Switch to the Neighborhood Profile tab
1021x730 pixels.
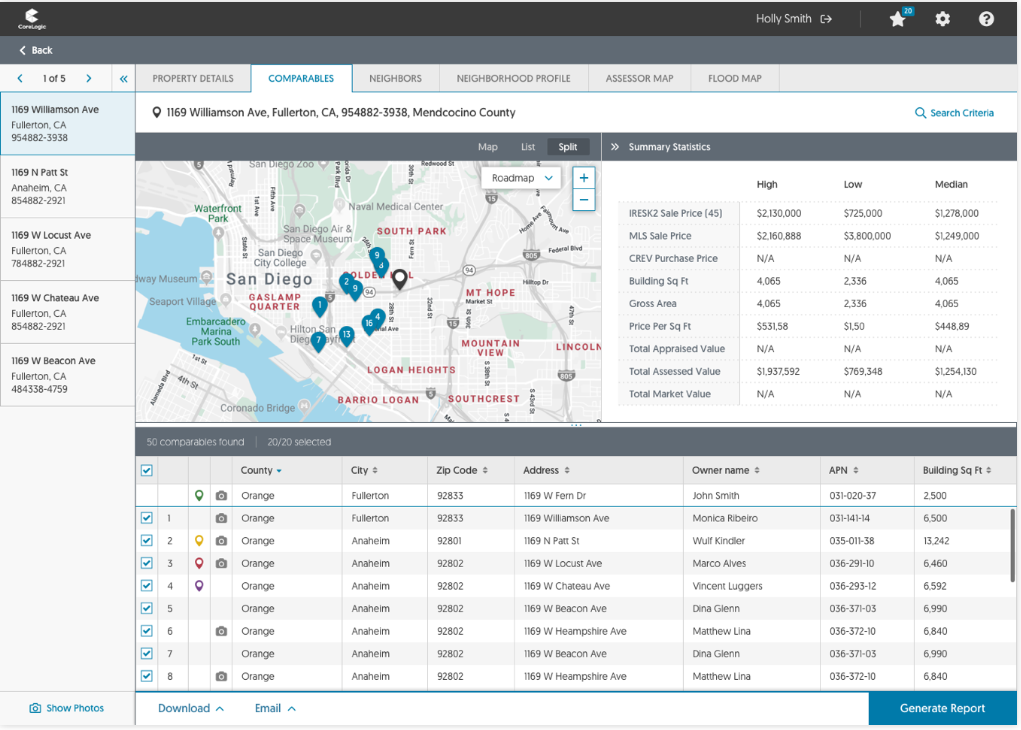click(513, 78)
